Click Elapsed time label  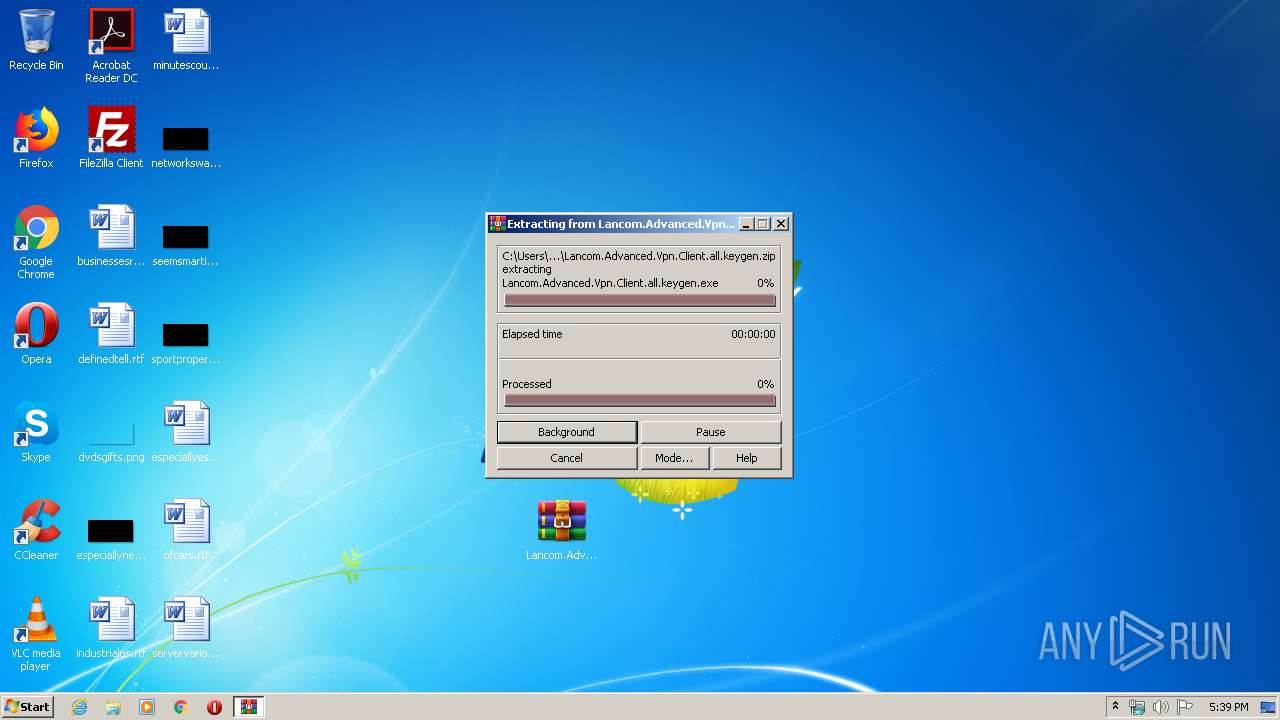click(532, 334)
